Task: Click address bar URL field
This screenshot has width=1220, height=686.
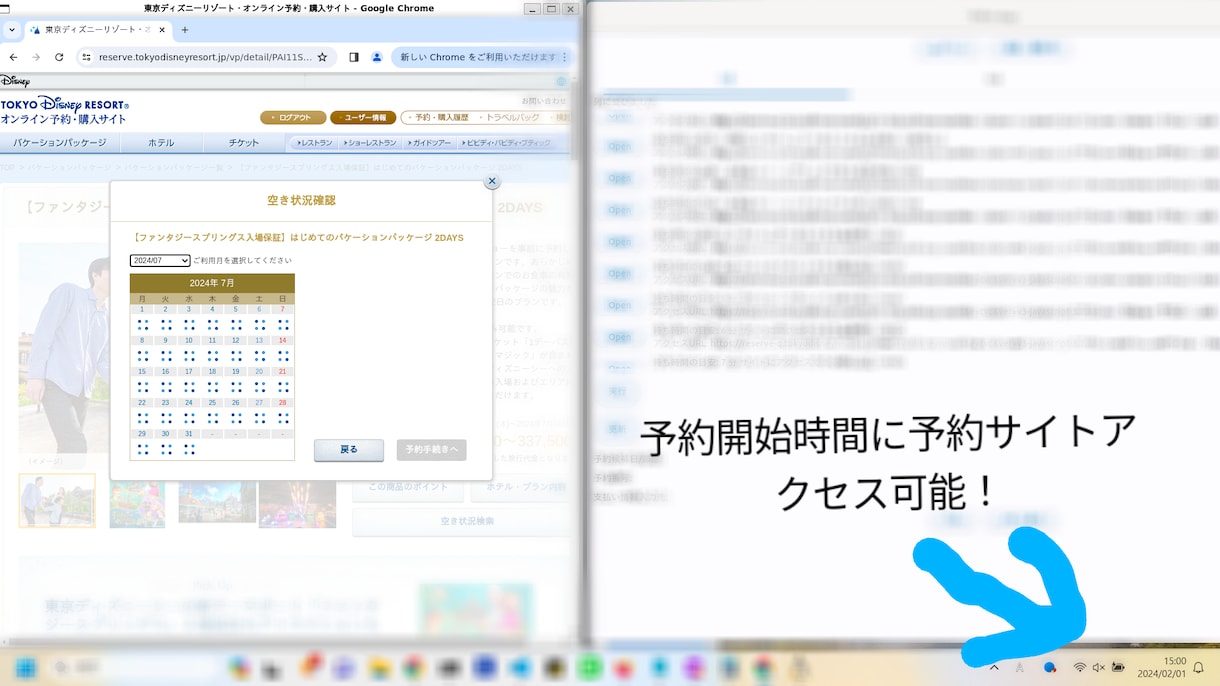Action: click(x=205, y=57)
